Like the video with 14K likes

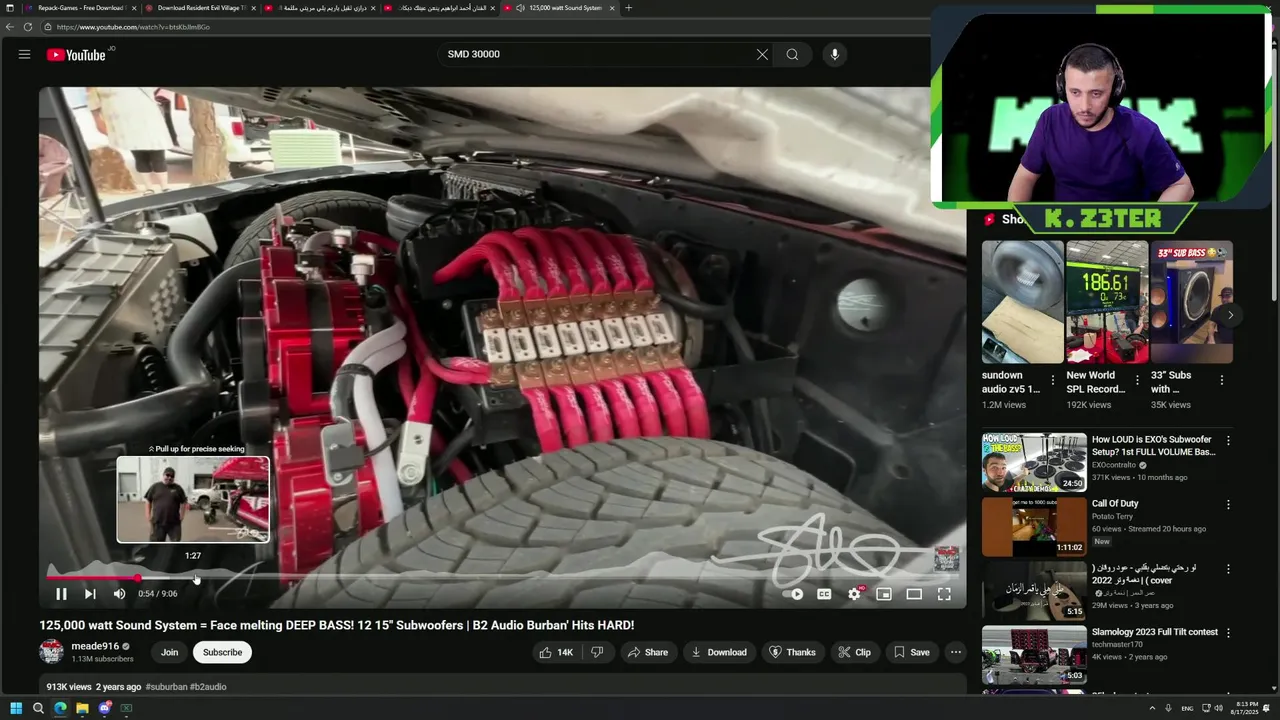556,652
